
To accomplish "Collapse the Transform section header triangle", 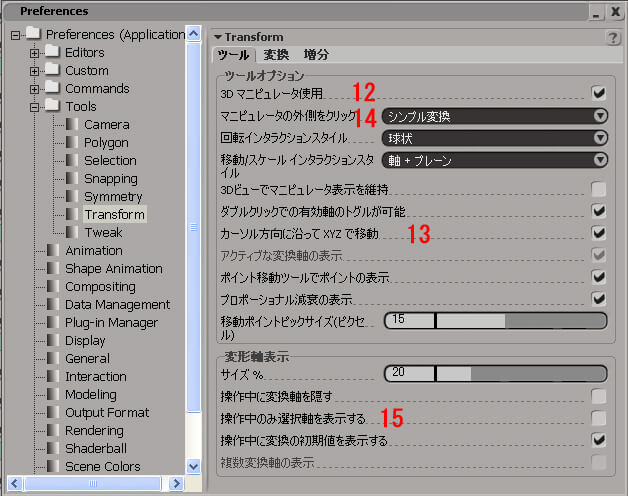I will 218,37.
